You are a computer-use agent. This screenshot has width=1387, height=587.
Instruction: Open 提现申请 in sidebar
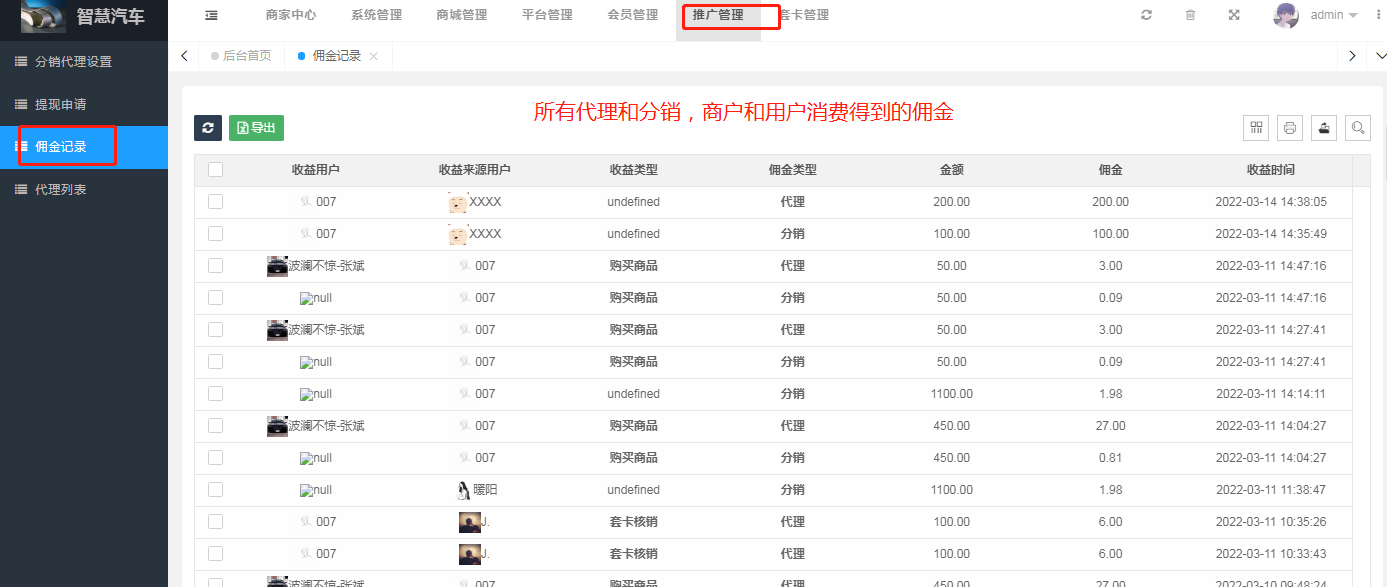84,104
